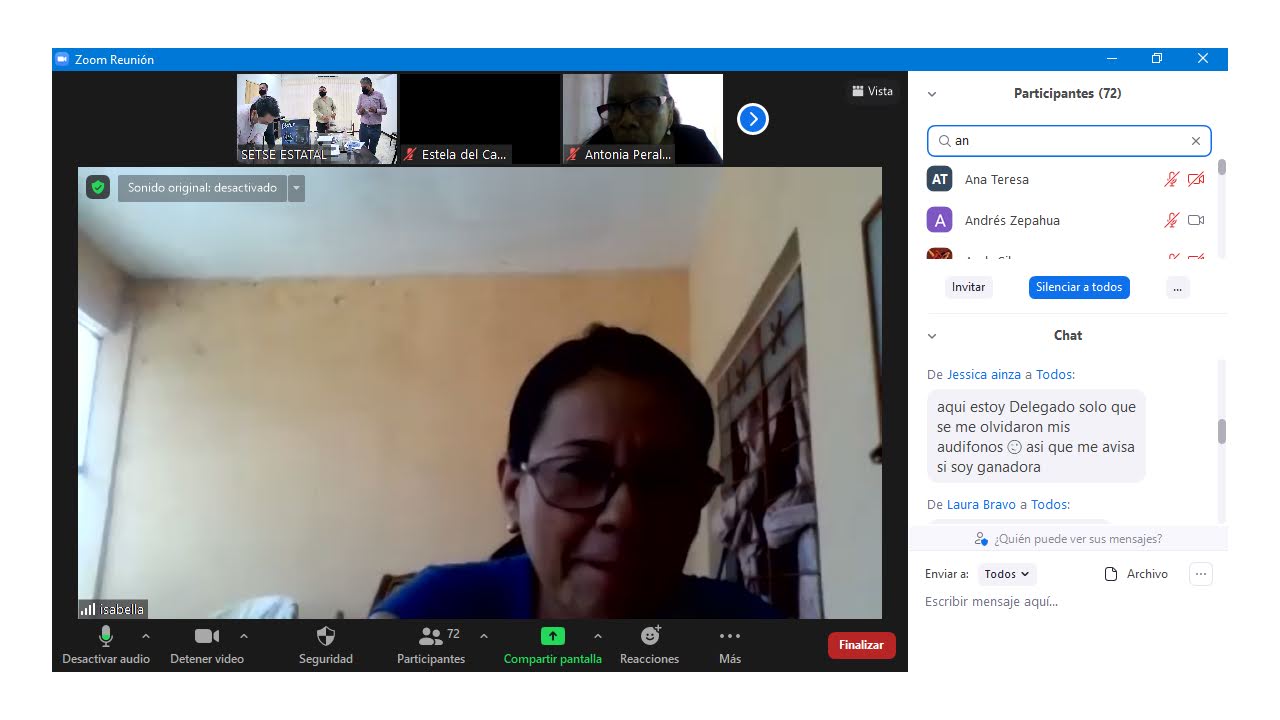The image size is (1280, 720).
Task: Open the Reacciones smiley icon
Action: point(650,635)
